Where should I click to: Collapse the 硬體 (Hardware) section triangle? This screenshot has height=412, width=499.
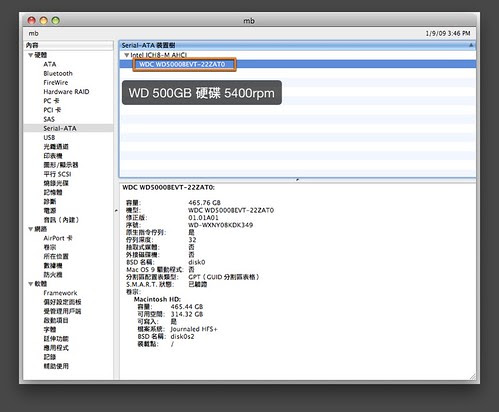(31, 55)
